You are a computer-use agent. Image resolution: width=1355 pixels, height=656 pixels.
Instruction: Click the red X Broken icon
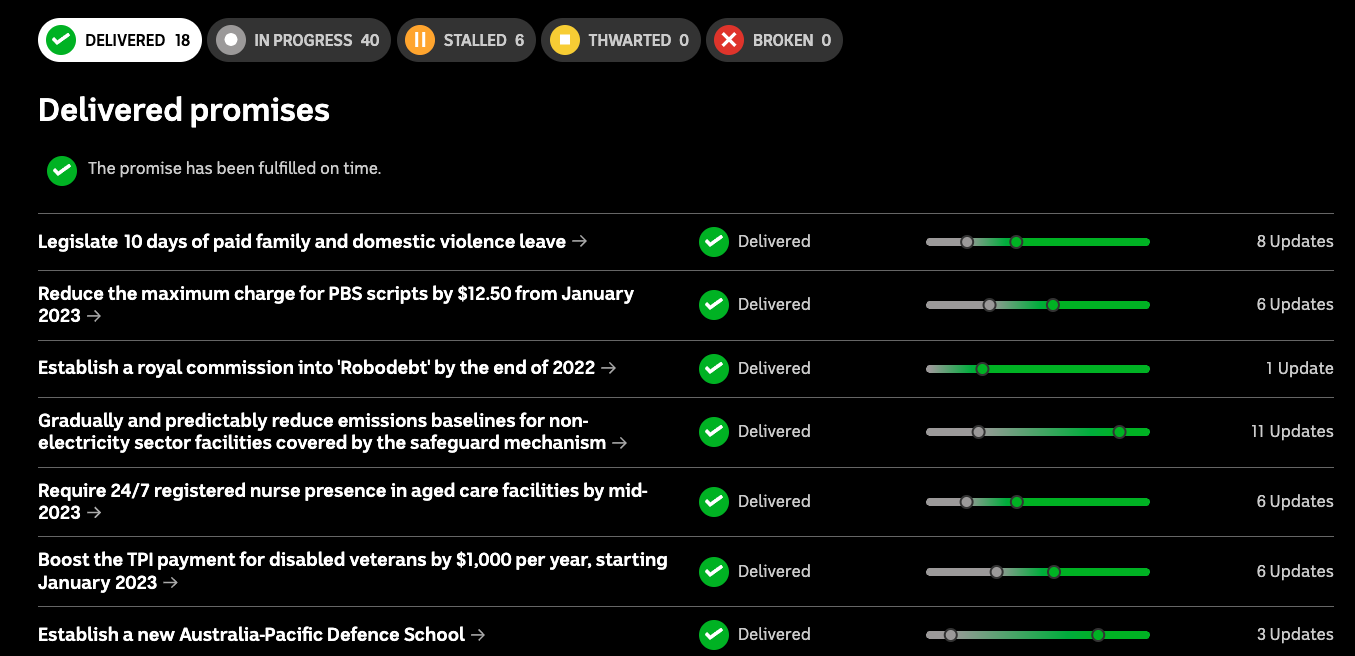729,40
